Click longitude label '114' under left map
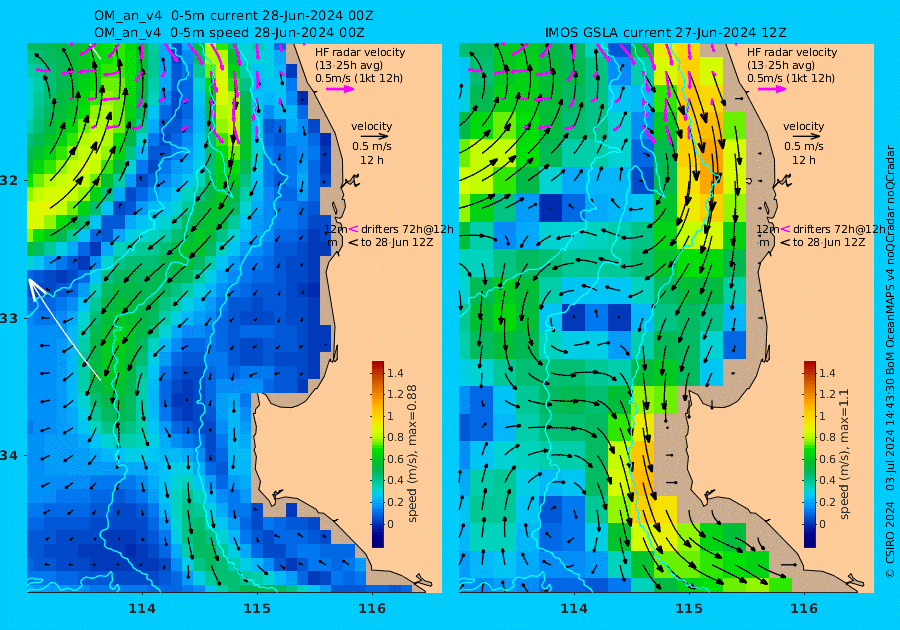The height and width of the screenshot is (630, 900). 141,609
